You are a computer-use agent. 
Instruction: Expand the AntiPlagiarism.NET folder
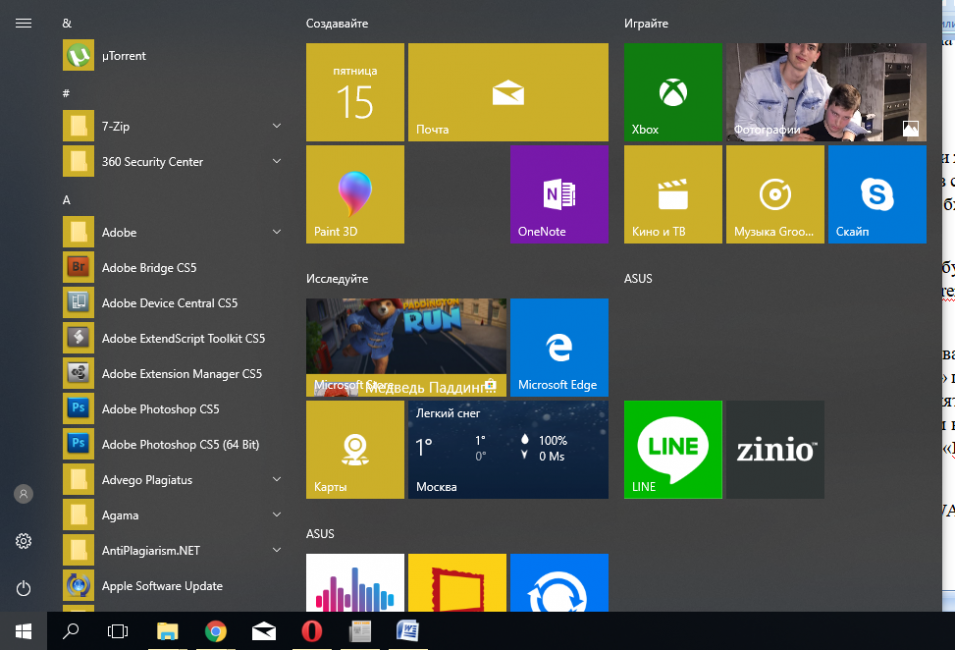[x=172, y=550]
